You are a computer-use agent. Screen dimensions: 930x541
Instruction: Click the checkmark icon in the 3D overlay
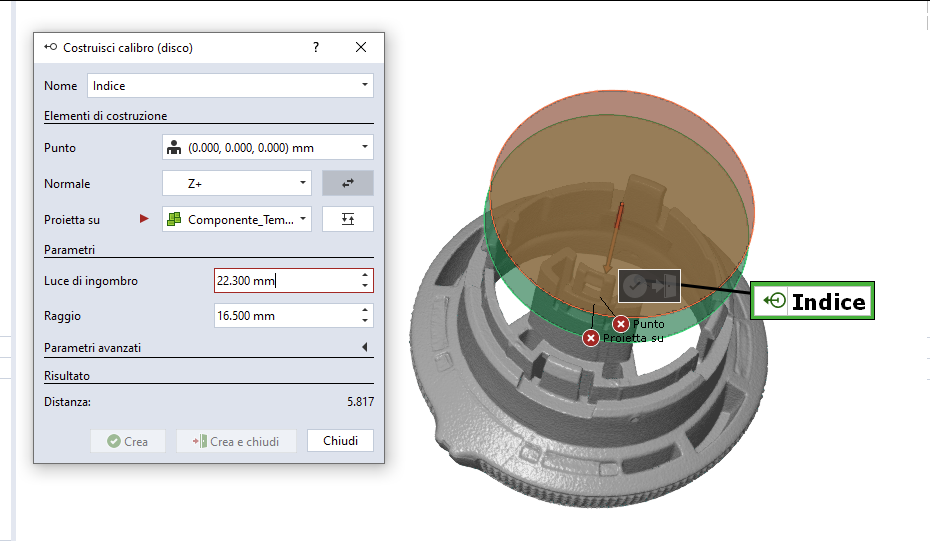[x=633, y=286]
